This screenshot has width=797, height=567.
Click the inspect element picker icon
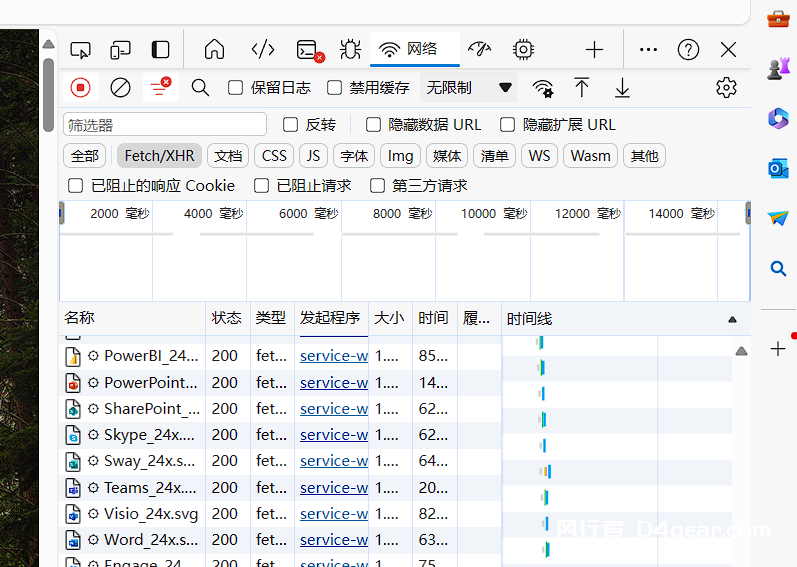point(81,49)
